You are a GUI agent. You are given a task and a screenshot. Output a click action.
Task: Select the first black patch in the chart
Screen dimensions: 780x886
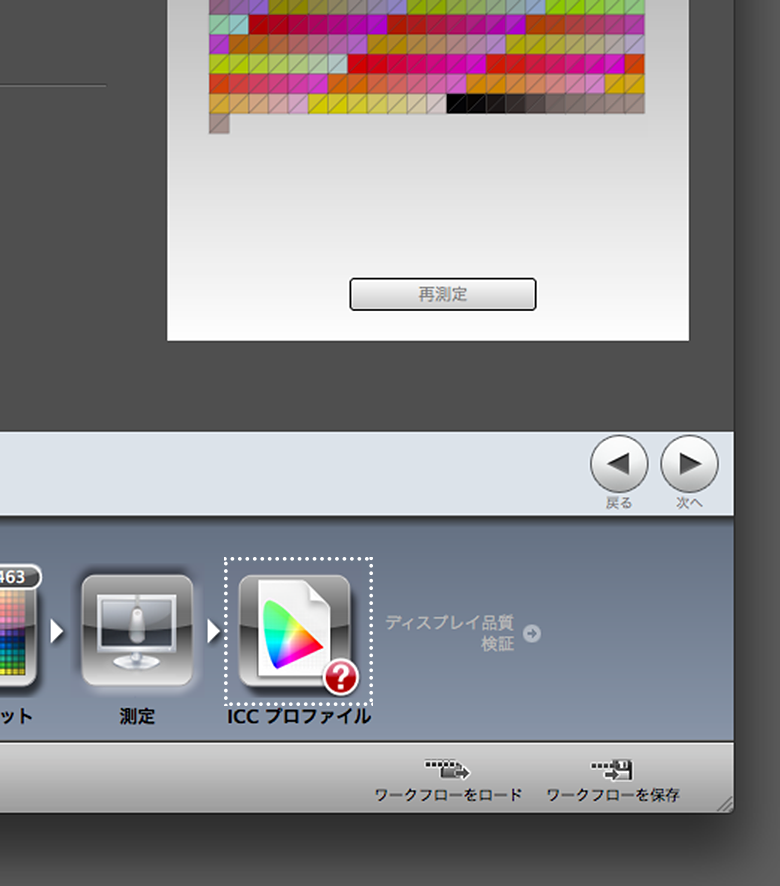457,104
